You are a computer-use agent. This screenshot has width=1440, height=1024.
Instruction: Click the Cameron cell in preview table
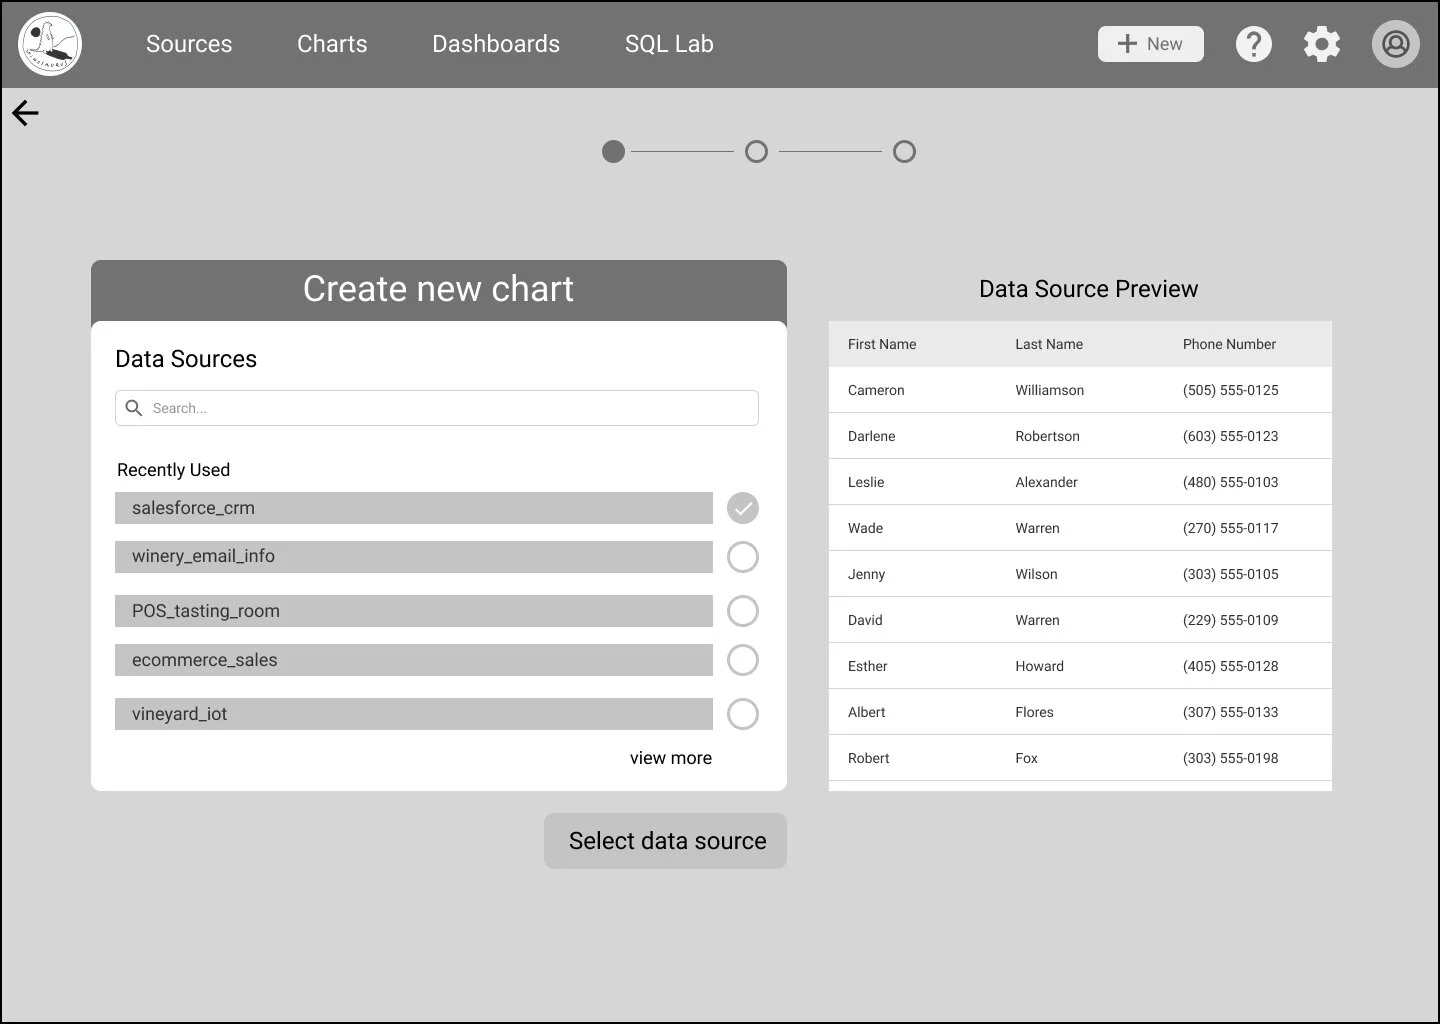point(876,390)
